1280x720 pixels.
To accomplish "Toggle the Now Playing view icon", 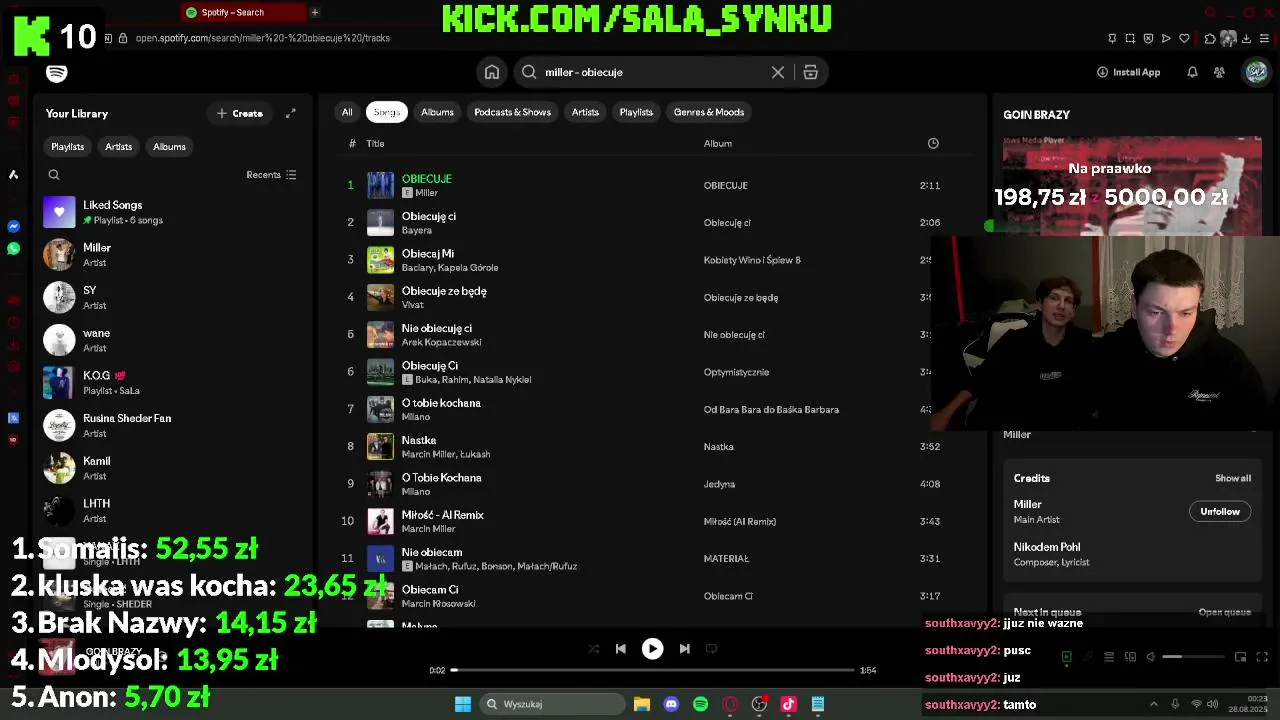I will point(1066,657).
